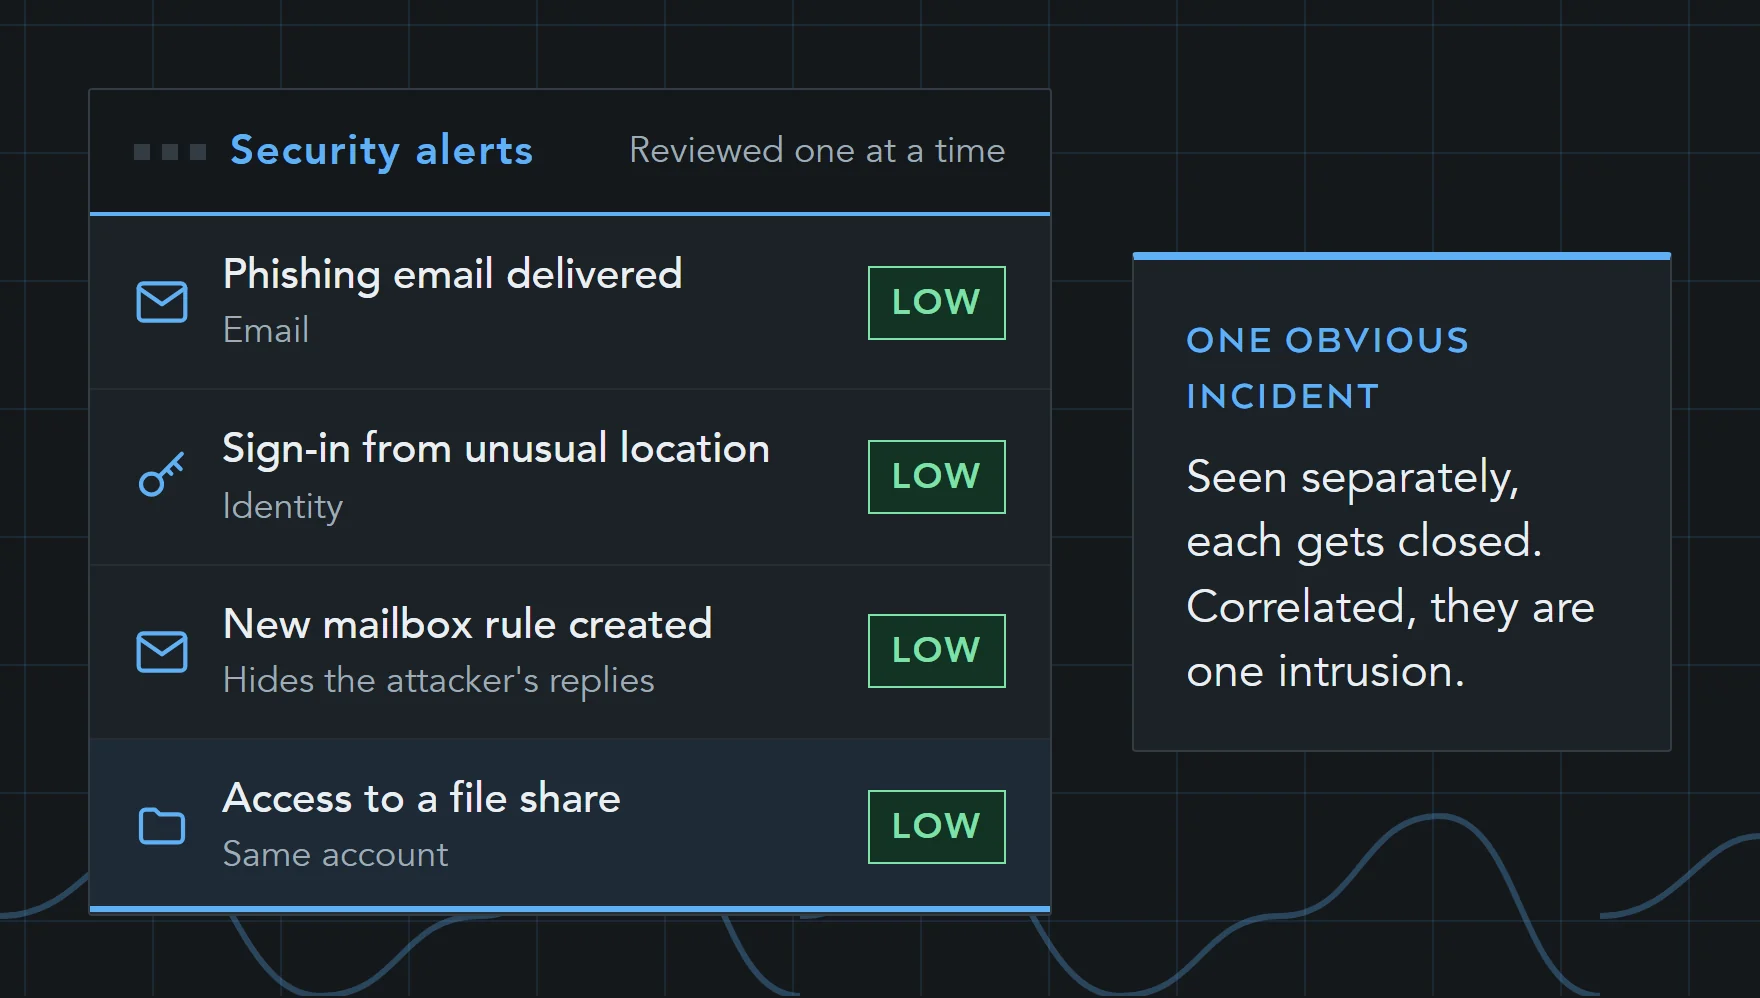Click the Reviewed one at a time subtitle
Viewport: 1760px width, 998px height.
tap(817, 150)
